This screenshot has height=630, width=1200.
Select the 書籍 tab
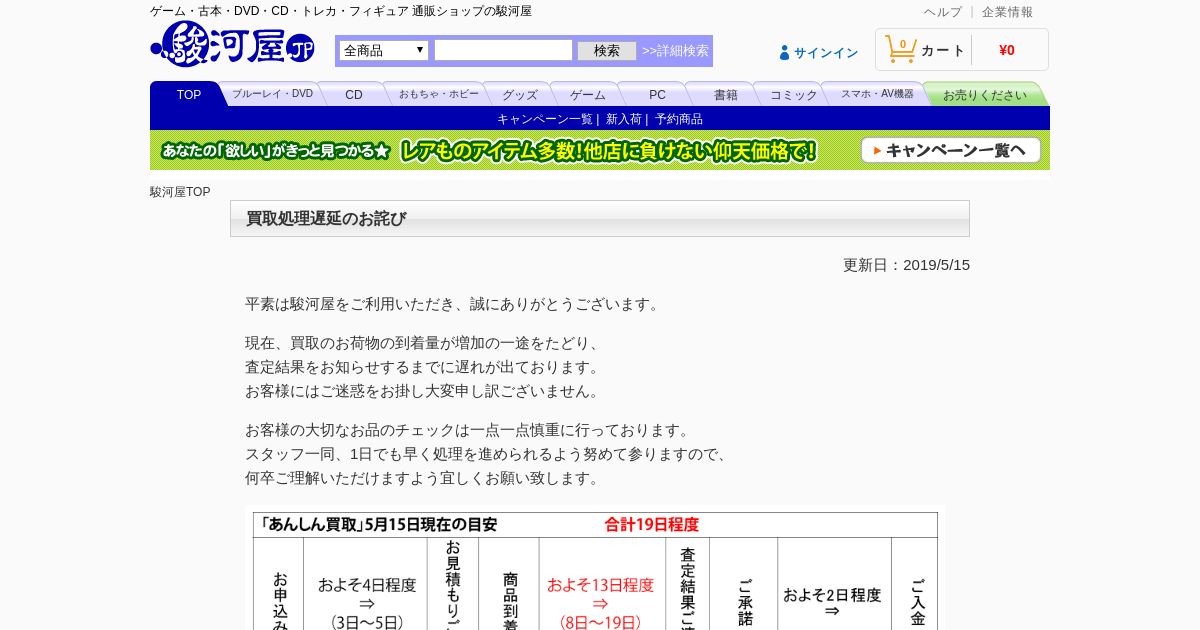726,94
